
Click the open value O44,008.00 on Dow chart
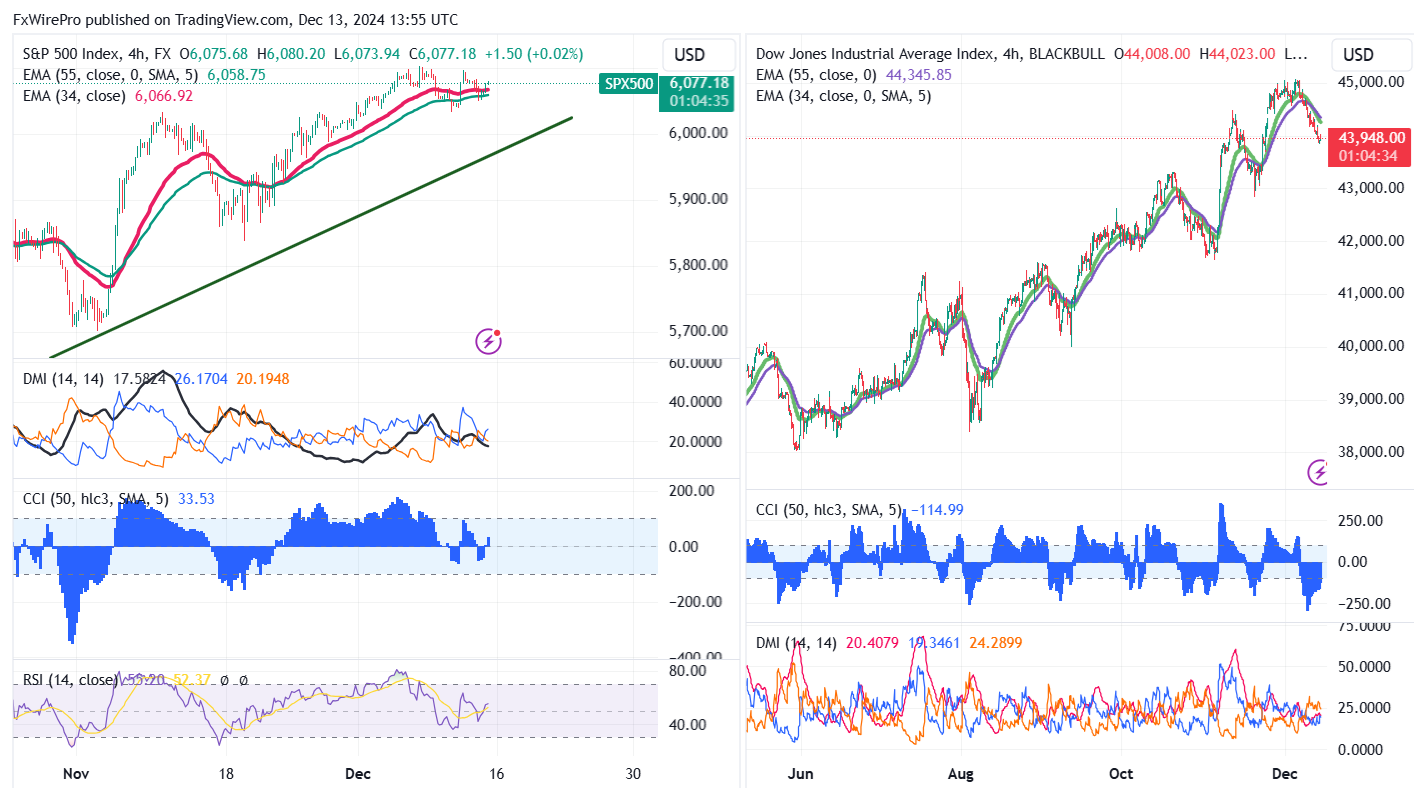pos(1153,54)
